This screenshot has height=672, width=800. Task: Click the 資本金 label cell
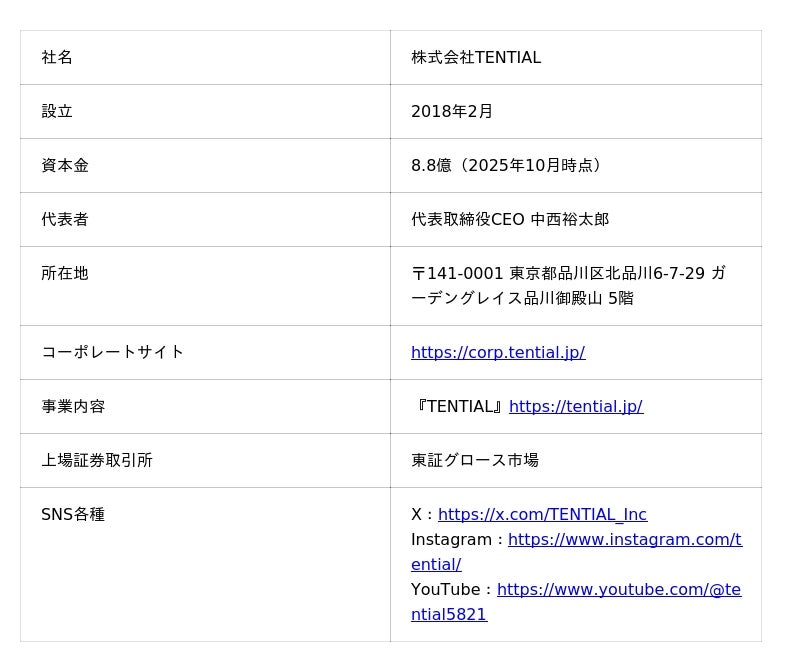pyautogui.click(x=65, y=166)
